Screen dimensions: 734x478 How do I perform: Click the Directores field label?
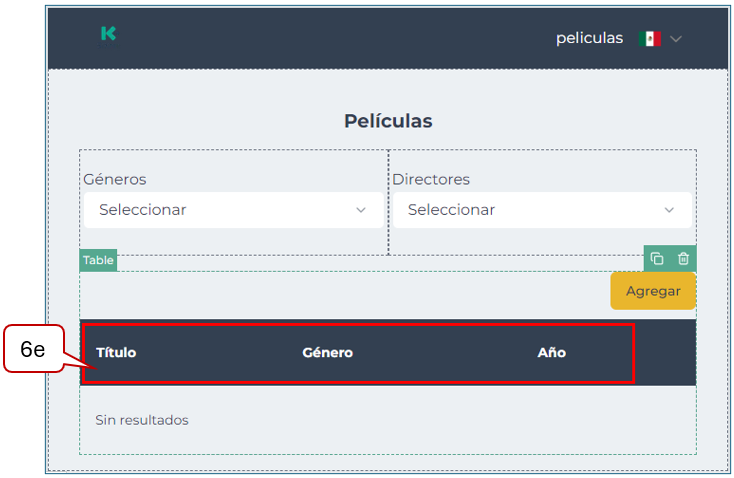tap(431, 180)
